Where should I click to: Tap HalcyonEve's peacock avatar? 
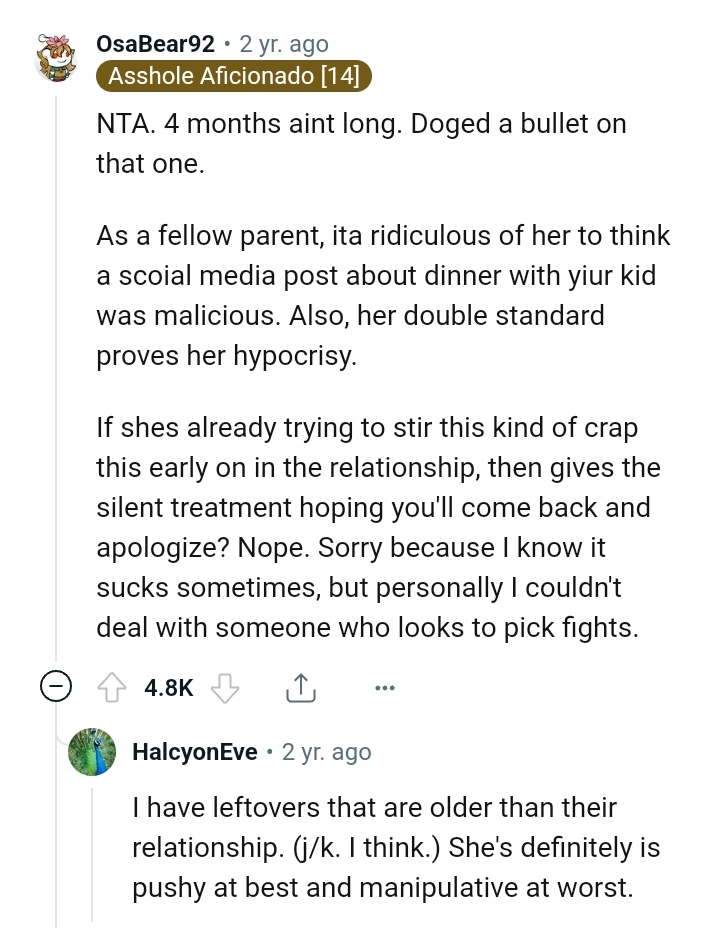point(92,752)
